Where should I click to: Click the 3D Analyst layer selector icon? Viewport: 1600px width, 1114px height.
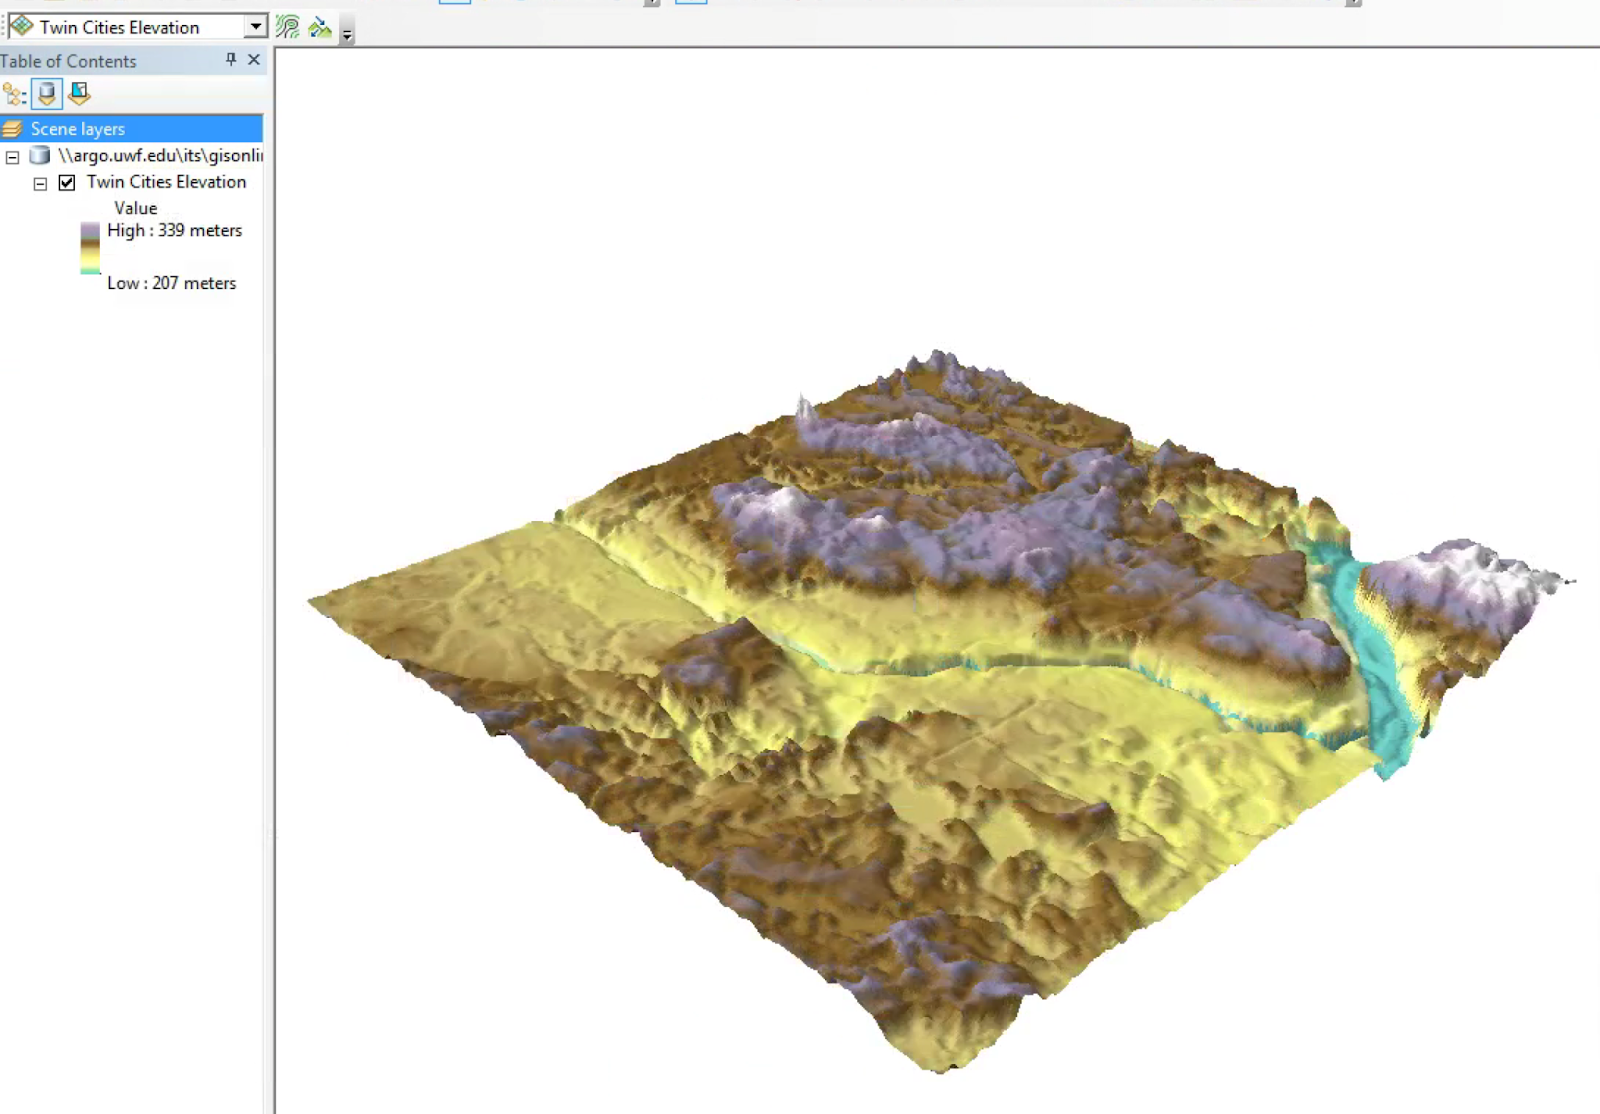click(x=22, y=26)
